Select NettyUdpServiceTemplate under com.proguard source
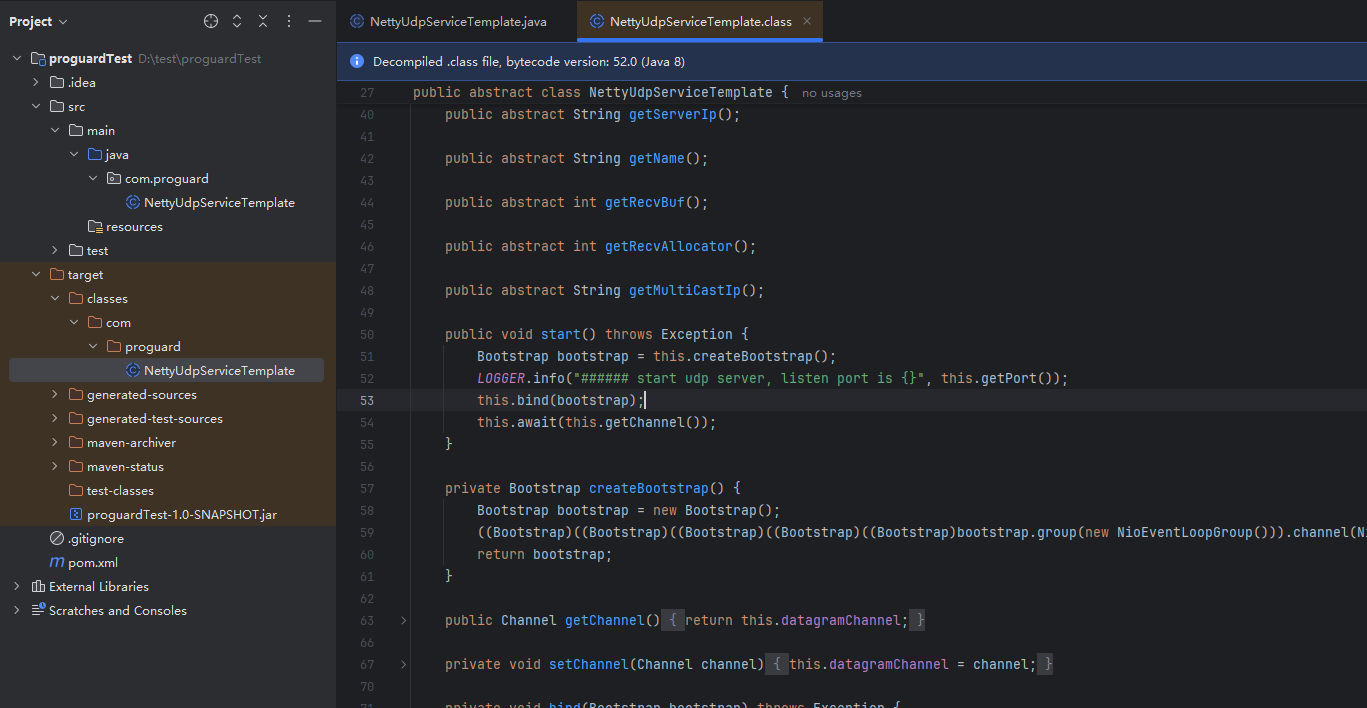The width and height of the screenshot is (1367, 708). (219, 203)
